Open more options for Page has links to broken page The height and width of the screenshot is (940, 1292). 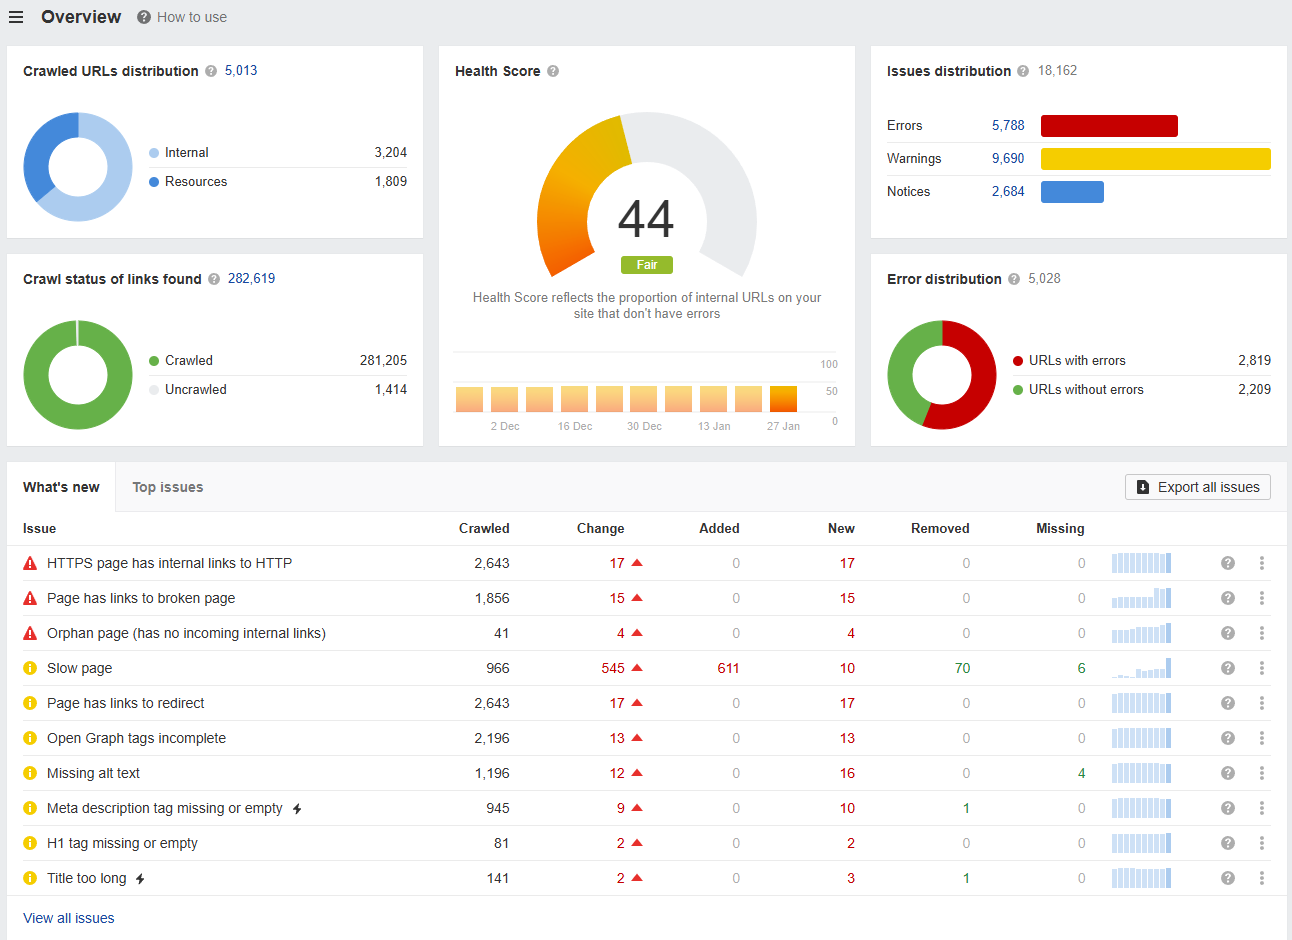click(x=1262, y=598)
